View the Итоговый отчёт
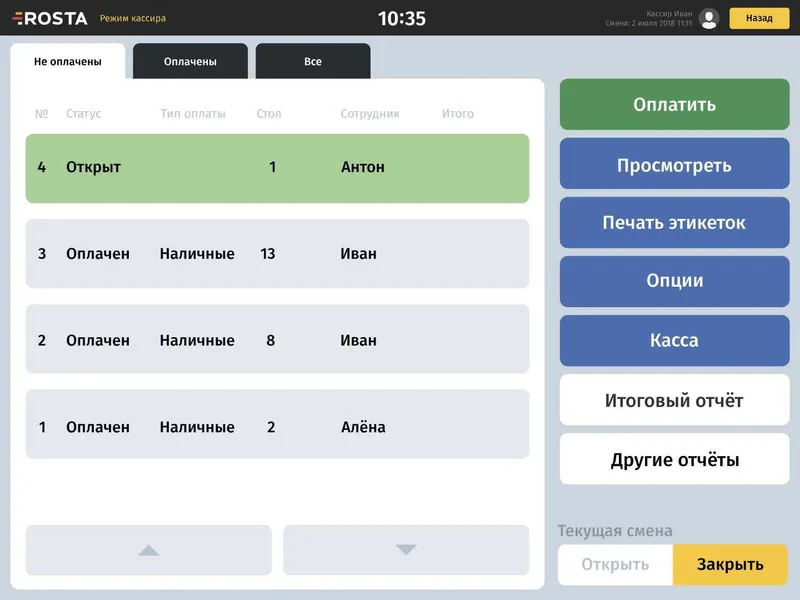The image size is (800, 600). 674,400
